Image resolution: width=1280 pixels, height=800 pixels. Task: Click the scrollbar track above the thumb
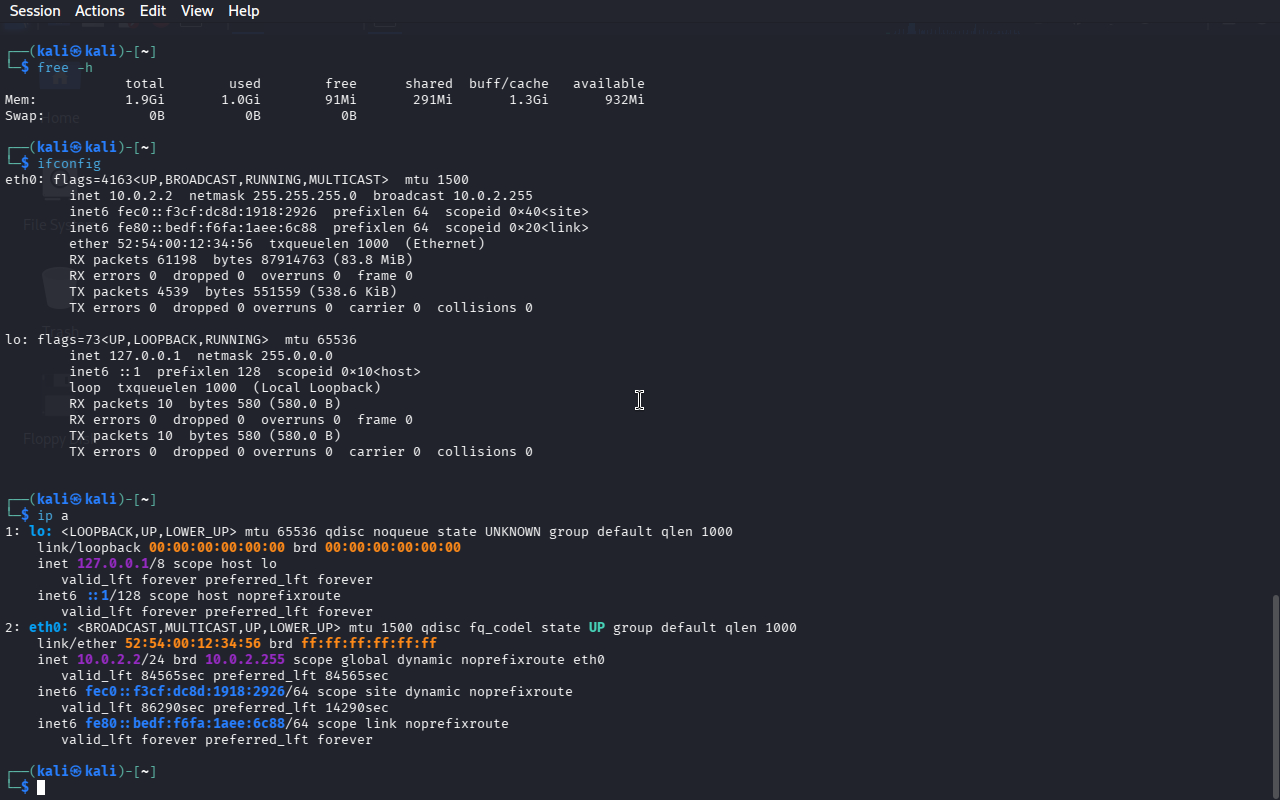pos(1274,300)
